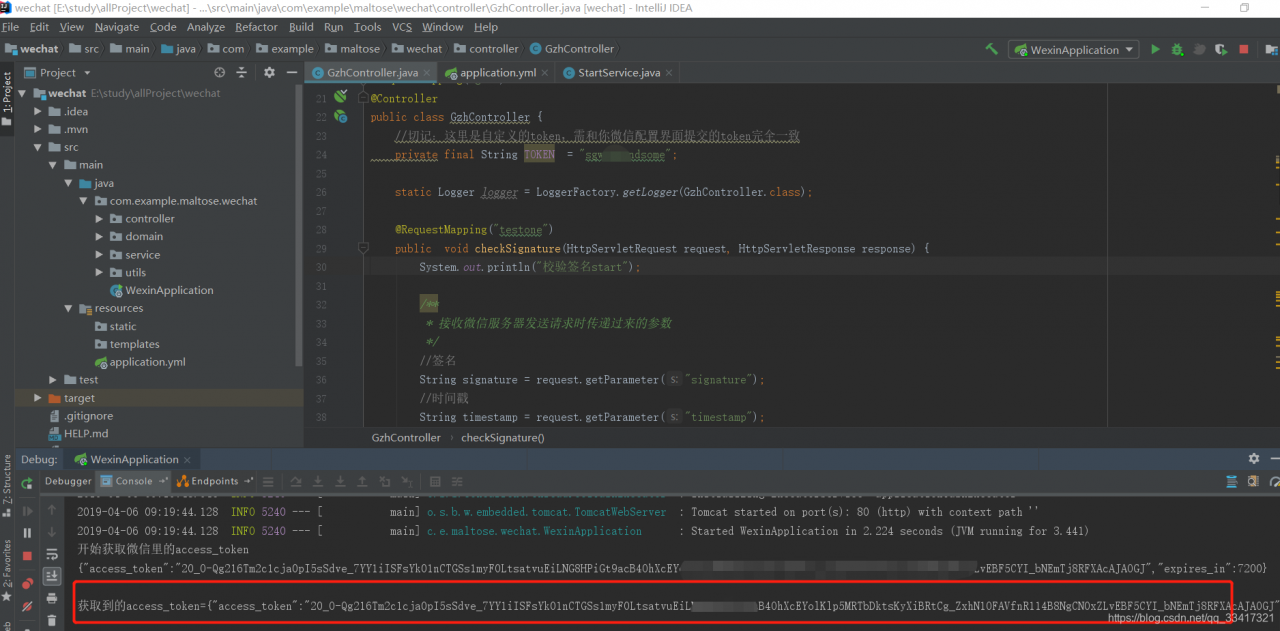The height and width of the screenshot is (631, 1280).
Task: Collapse the wechat root folder
Action: (x=22, y=93)
